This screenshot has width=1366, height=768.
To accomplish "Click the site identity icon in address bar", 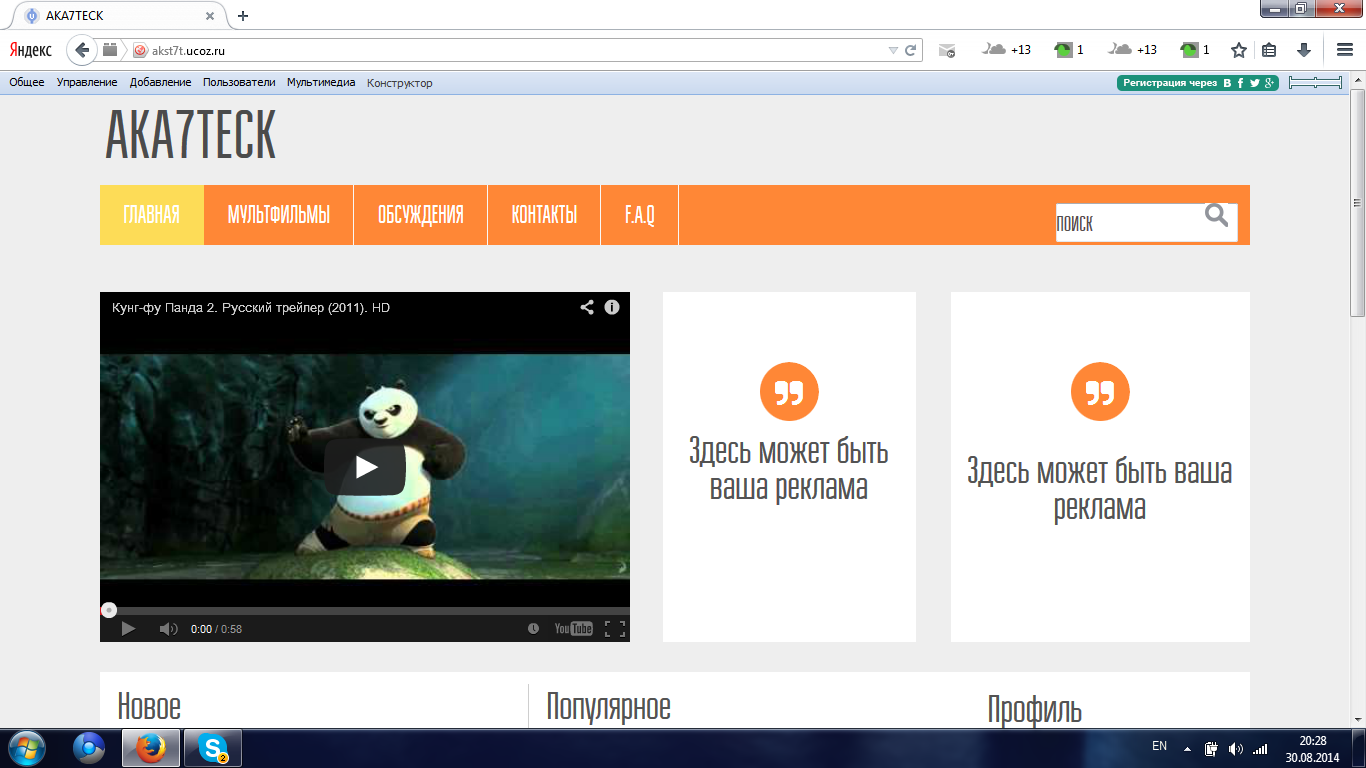I will pos(140,50).
